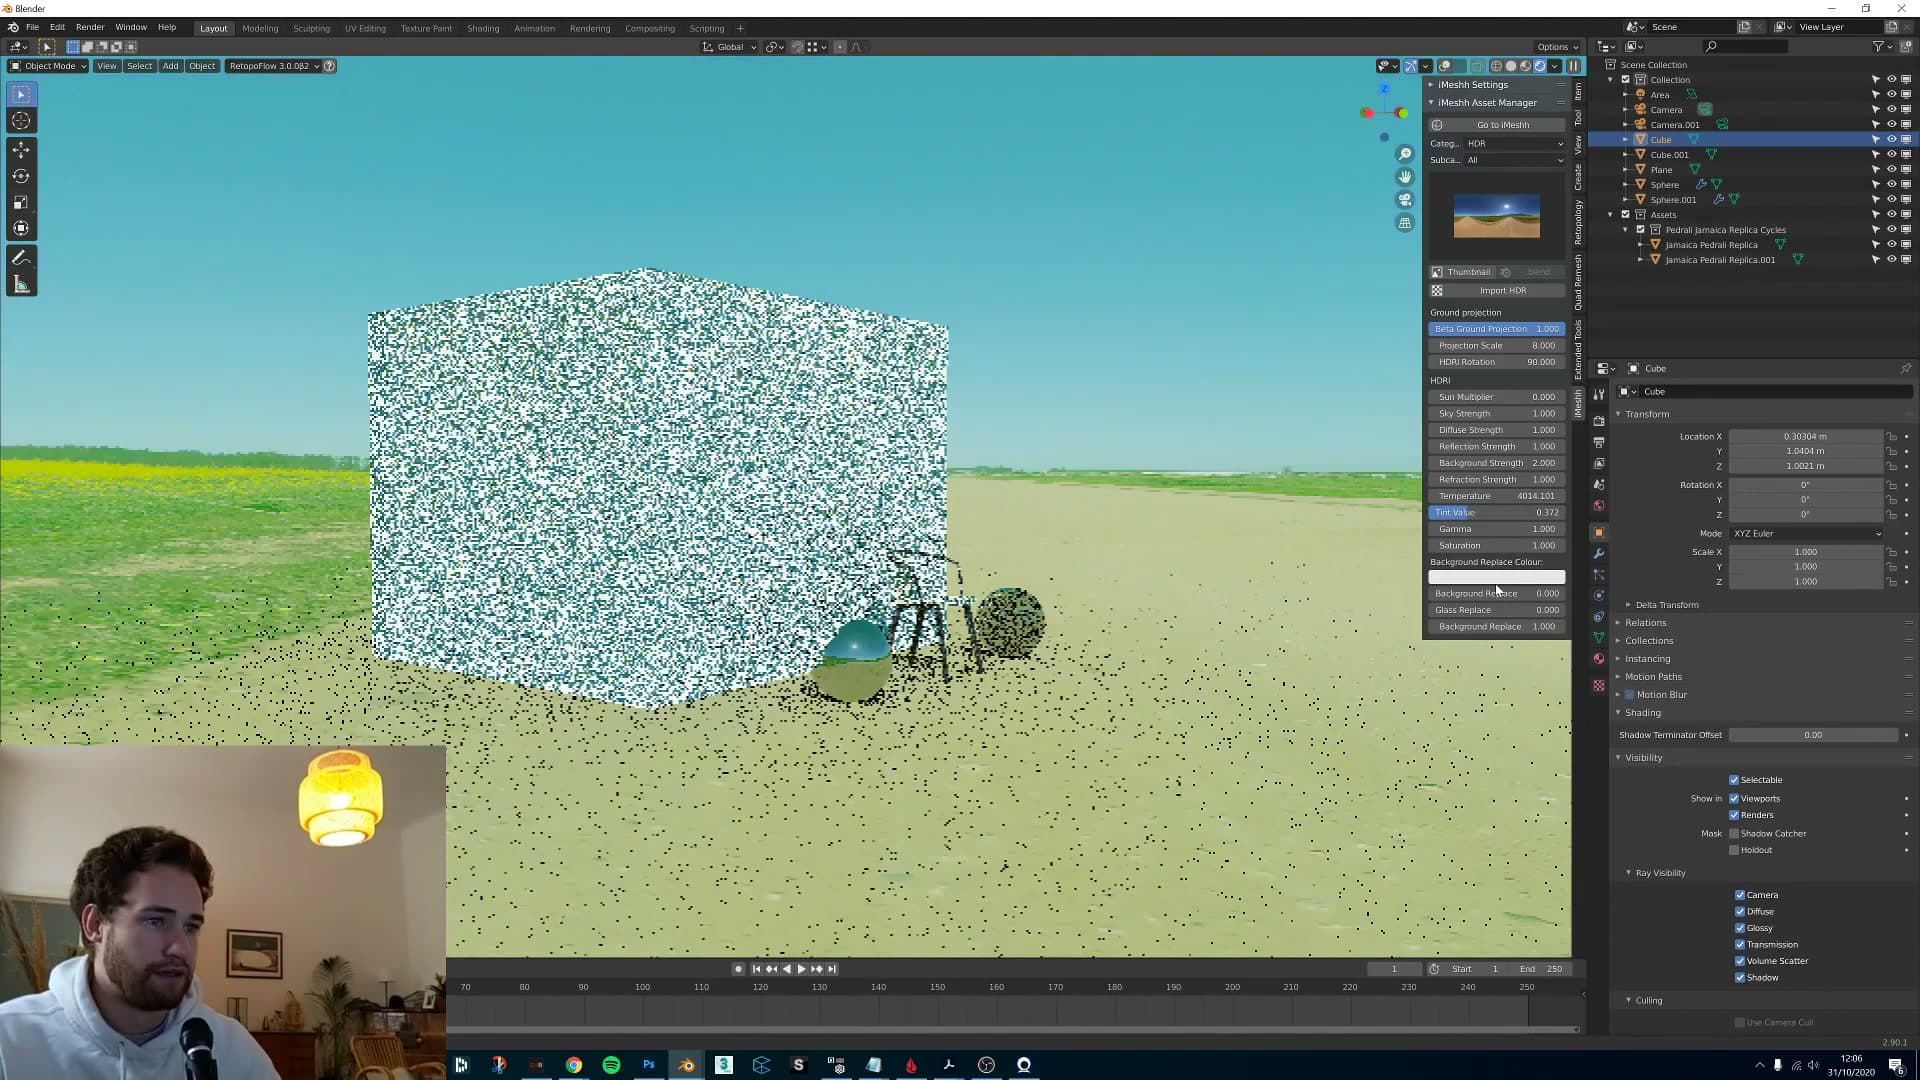Activate the Rotate tool

[x=21, y=176]
